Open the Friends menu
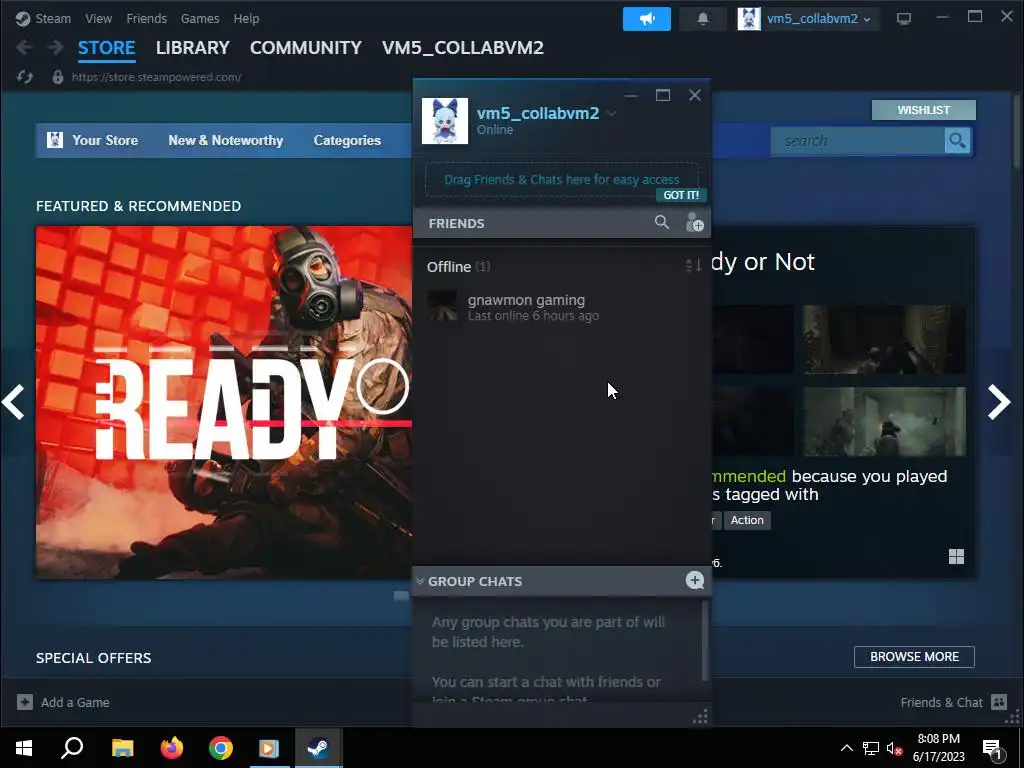 146,18
